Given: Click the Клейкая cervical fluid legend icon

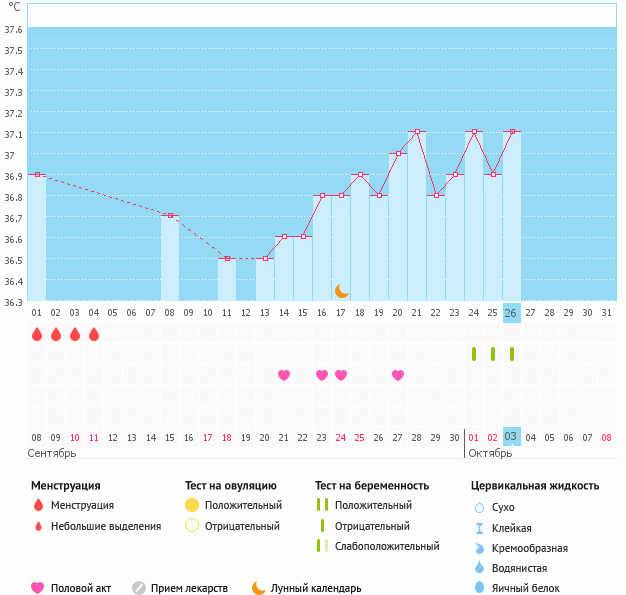Looking at the screenshot, I should coord(479,528).
